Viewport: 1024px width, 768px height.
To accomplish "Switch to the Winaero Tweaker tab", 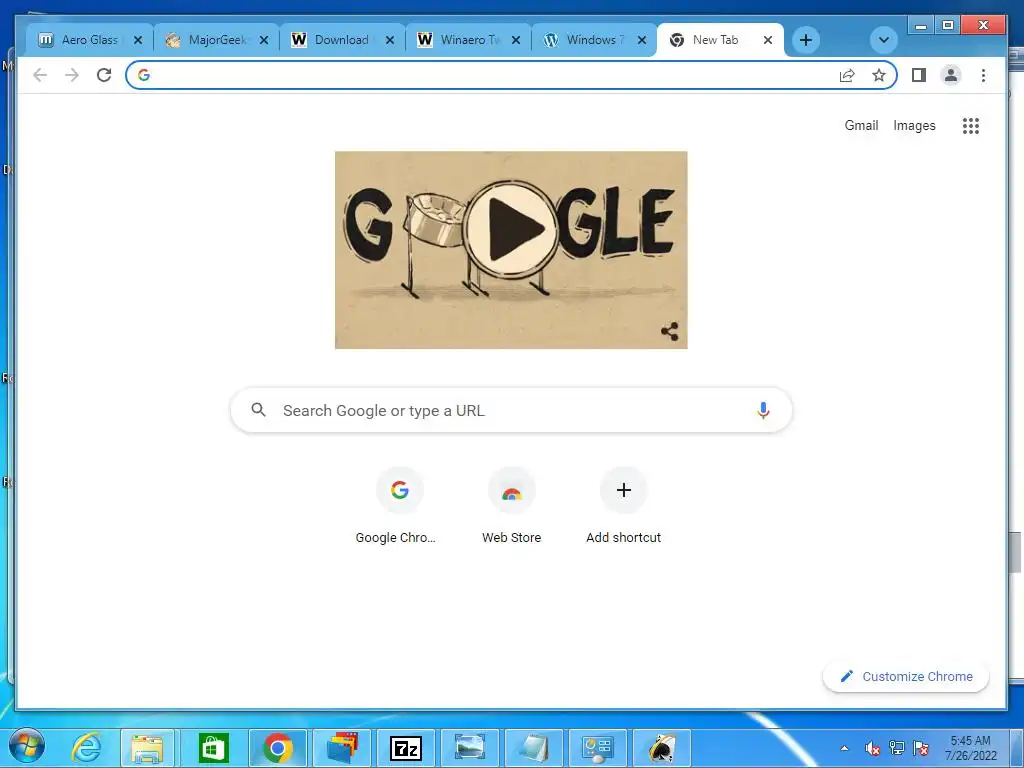I will coord(469,40).
